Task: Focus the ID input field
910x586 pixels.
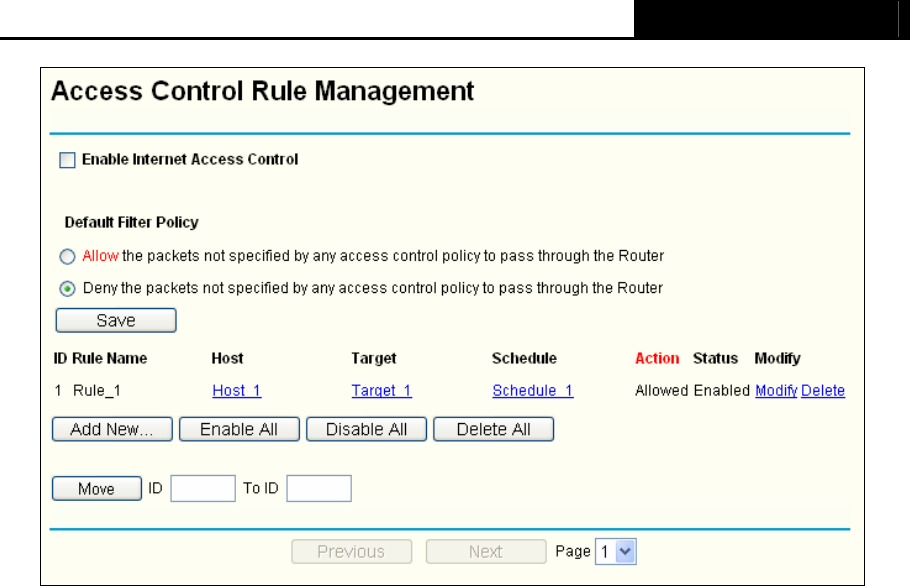Action: pyautogui.click(x=203, y=489)
